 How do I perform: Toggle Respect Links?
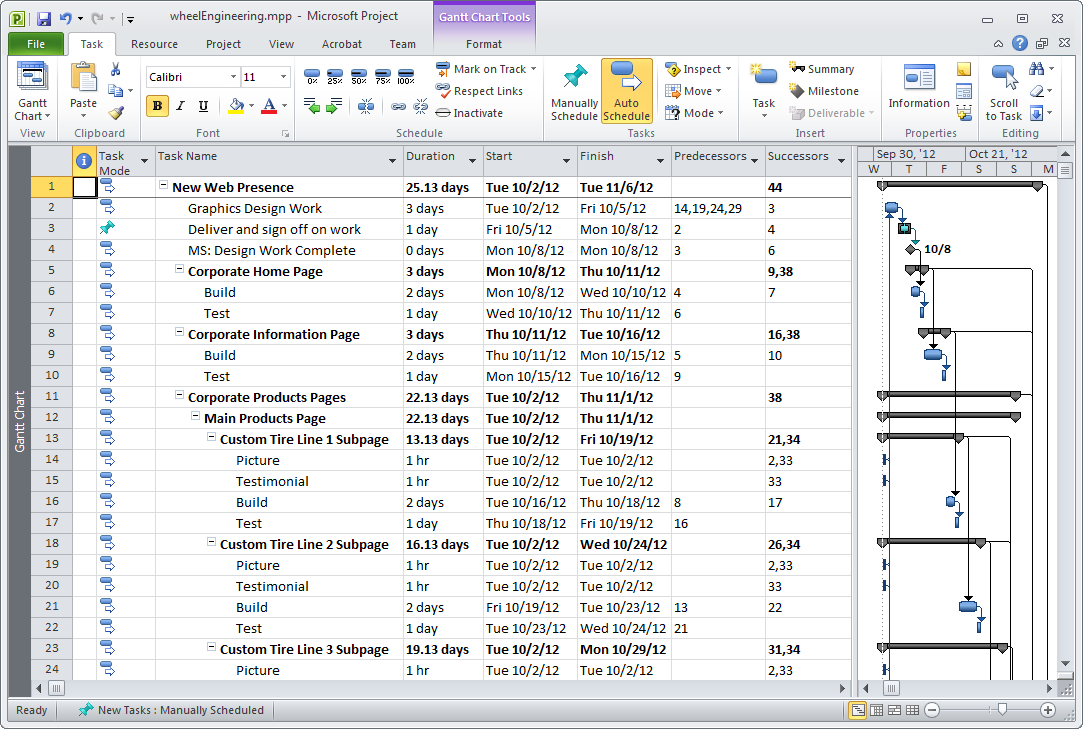pyautogui.click(x=479, y=91)
